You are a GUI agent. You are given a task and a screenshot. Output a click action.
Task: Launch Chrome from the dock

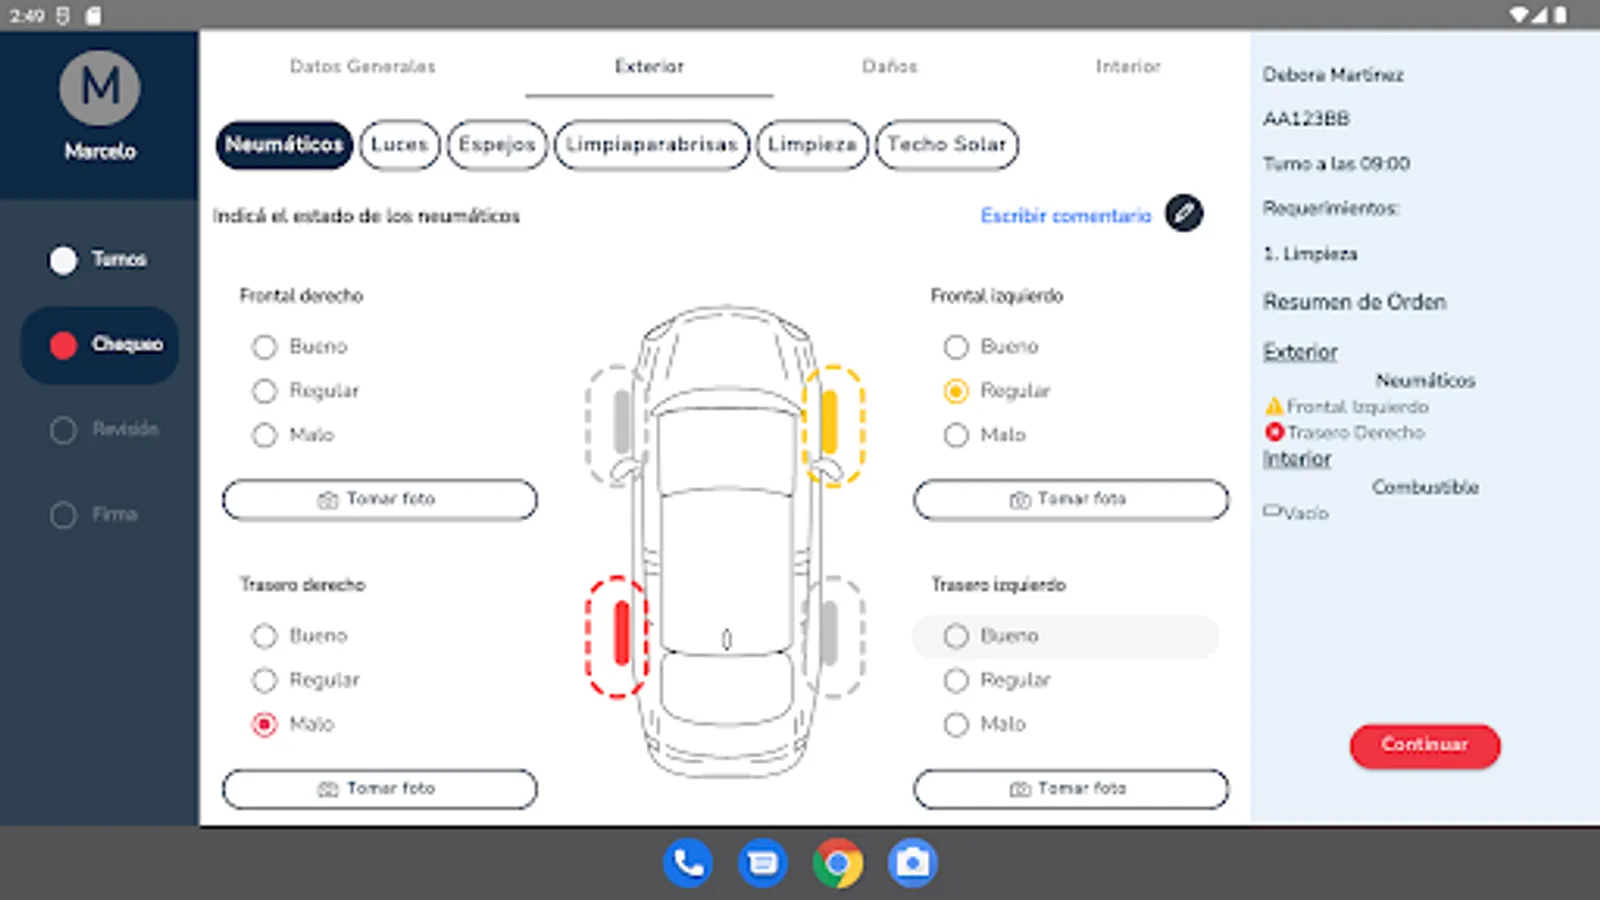coord(838,862)
